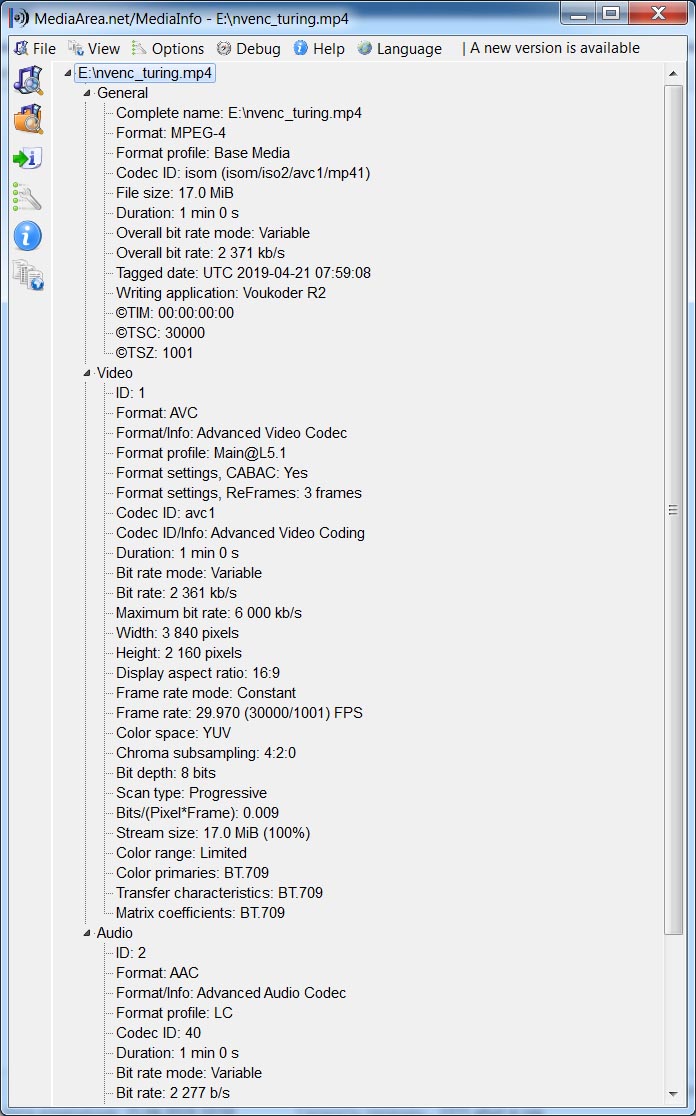Click the scrollbar down arrow
The image size is (696, 1116).
673,1094
